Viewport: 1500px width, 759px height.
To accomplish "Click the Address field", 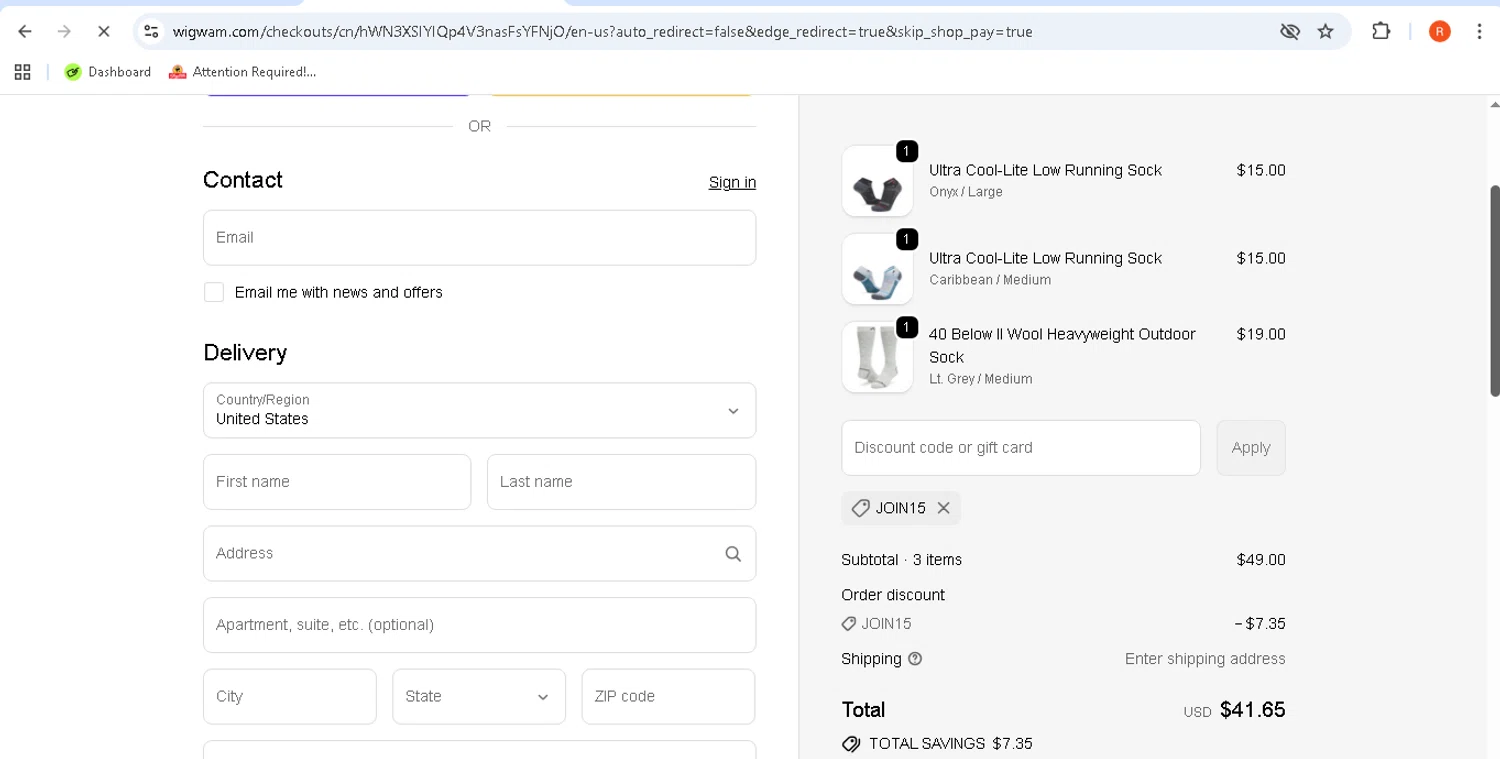I will 479,553.
